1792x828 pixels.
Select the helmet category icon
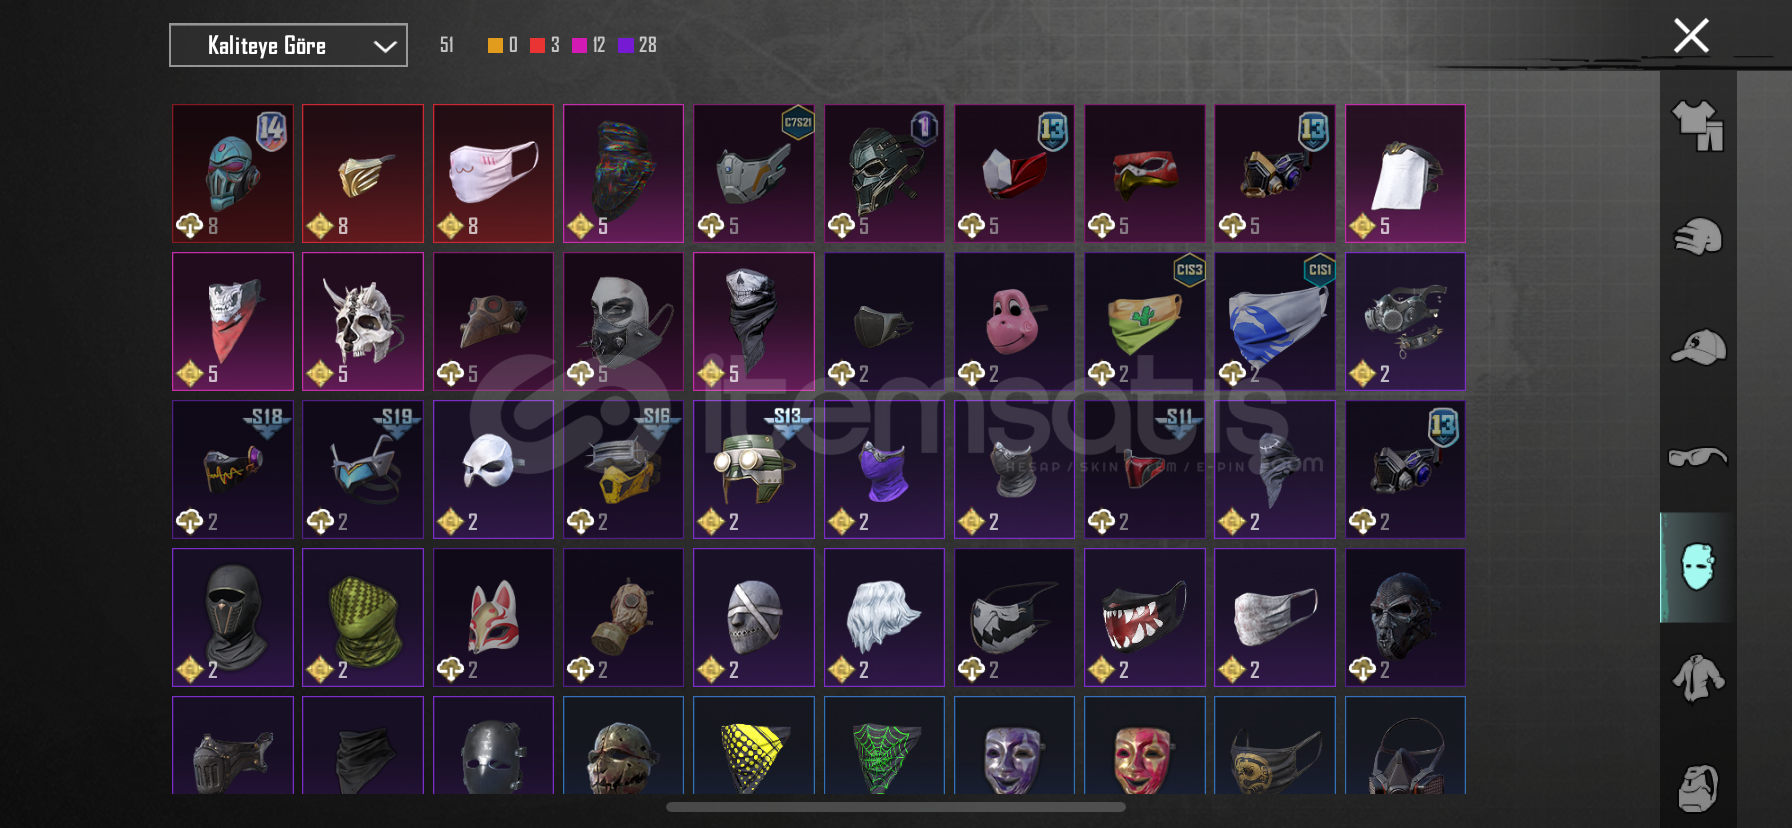point(1698,238)
